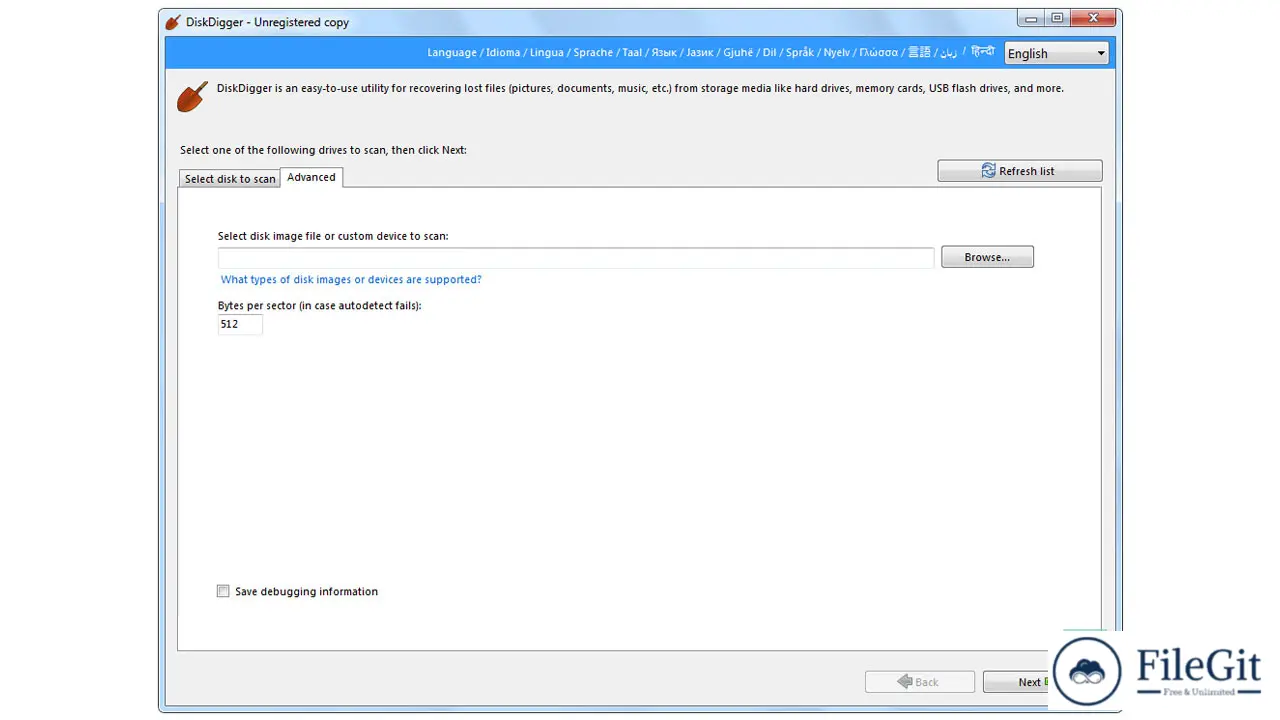Screen dimensions: 1280x720
Task: Open supported disk image types help link
Action: click(351, 280)
